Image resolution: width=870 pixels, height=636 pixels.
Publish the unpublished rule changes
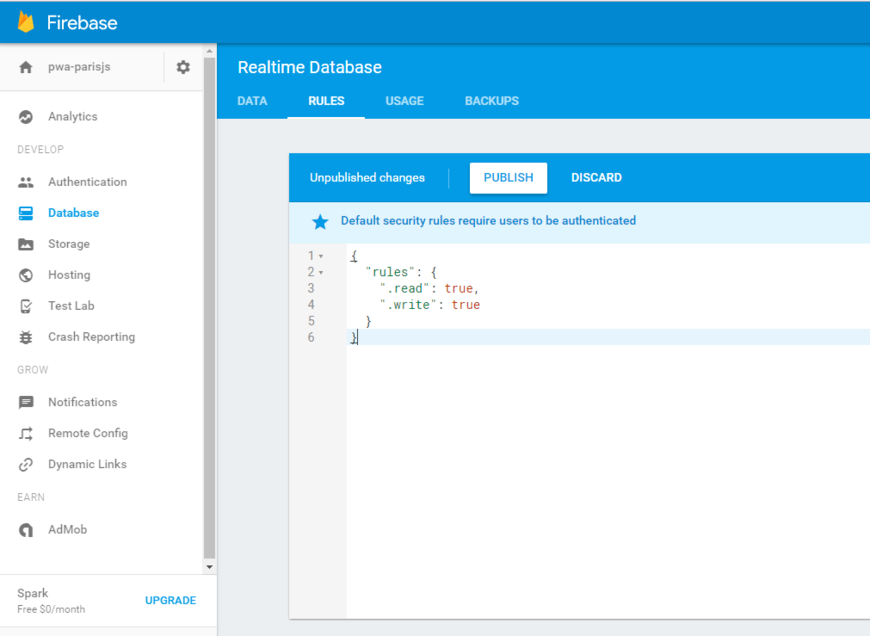[508, 178]
